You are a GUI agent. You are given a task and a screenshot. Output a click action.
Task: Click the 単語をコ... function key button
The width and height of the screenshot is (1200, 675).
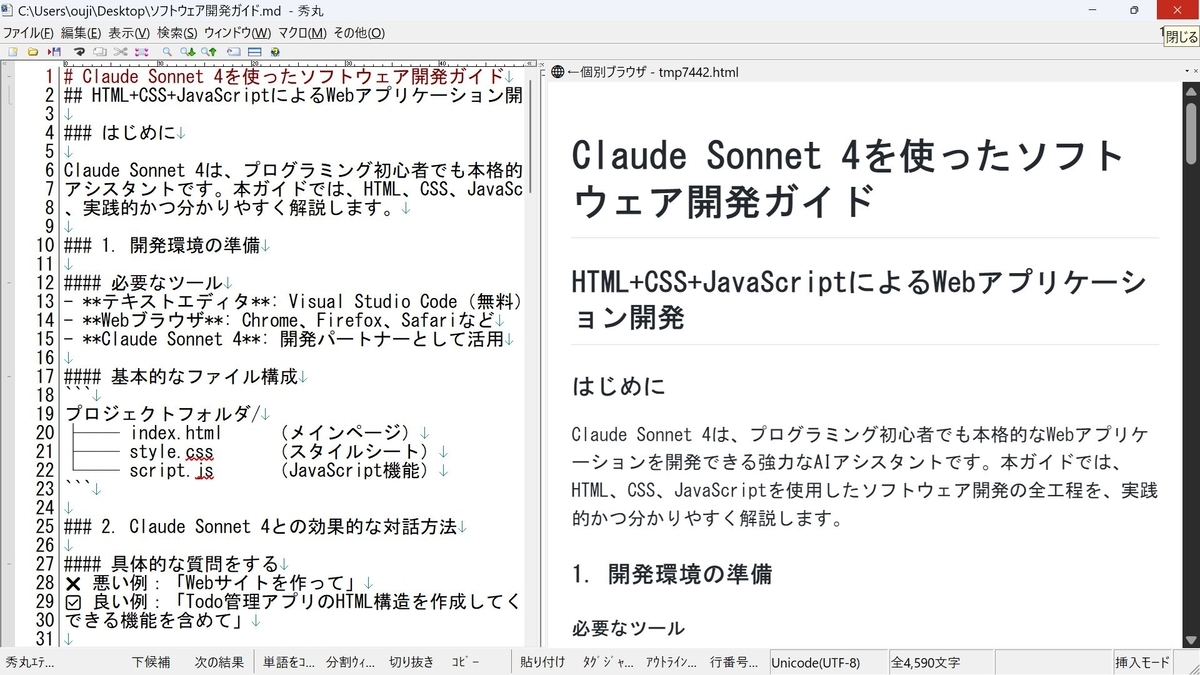click(x=289, y=662)
